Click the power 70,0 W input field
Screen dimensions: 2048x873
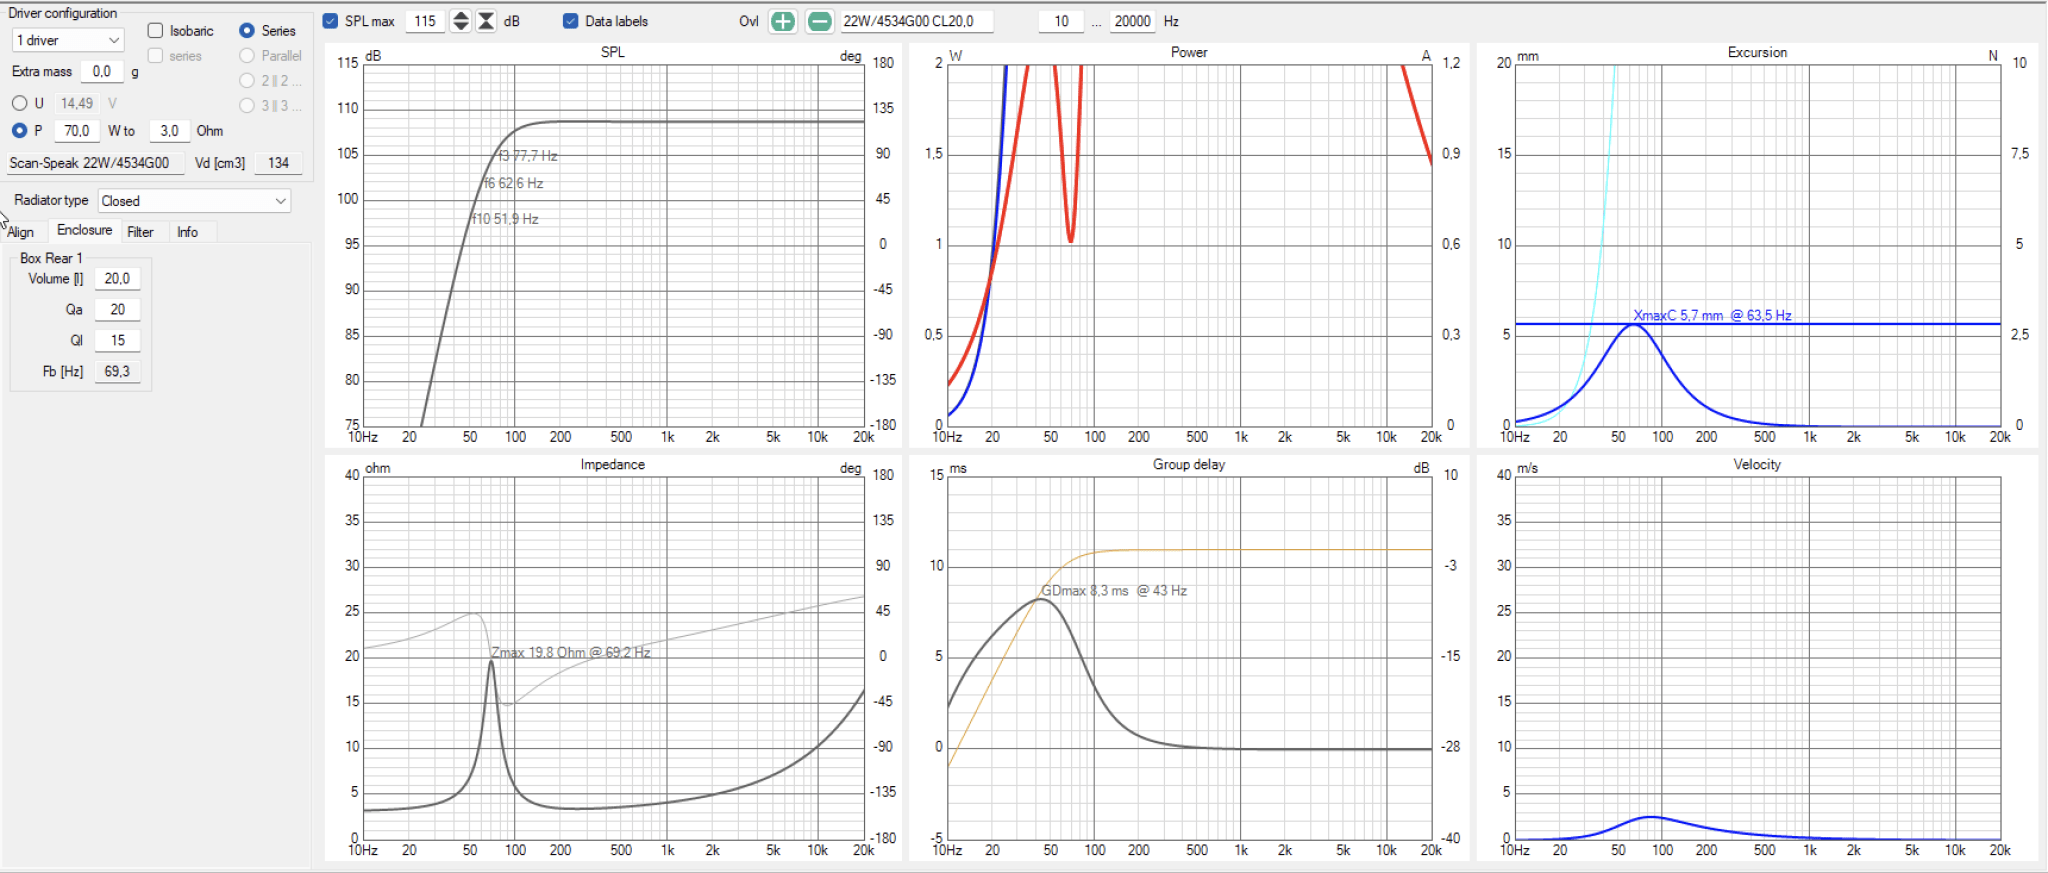tap(77, 131)
